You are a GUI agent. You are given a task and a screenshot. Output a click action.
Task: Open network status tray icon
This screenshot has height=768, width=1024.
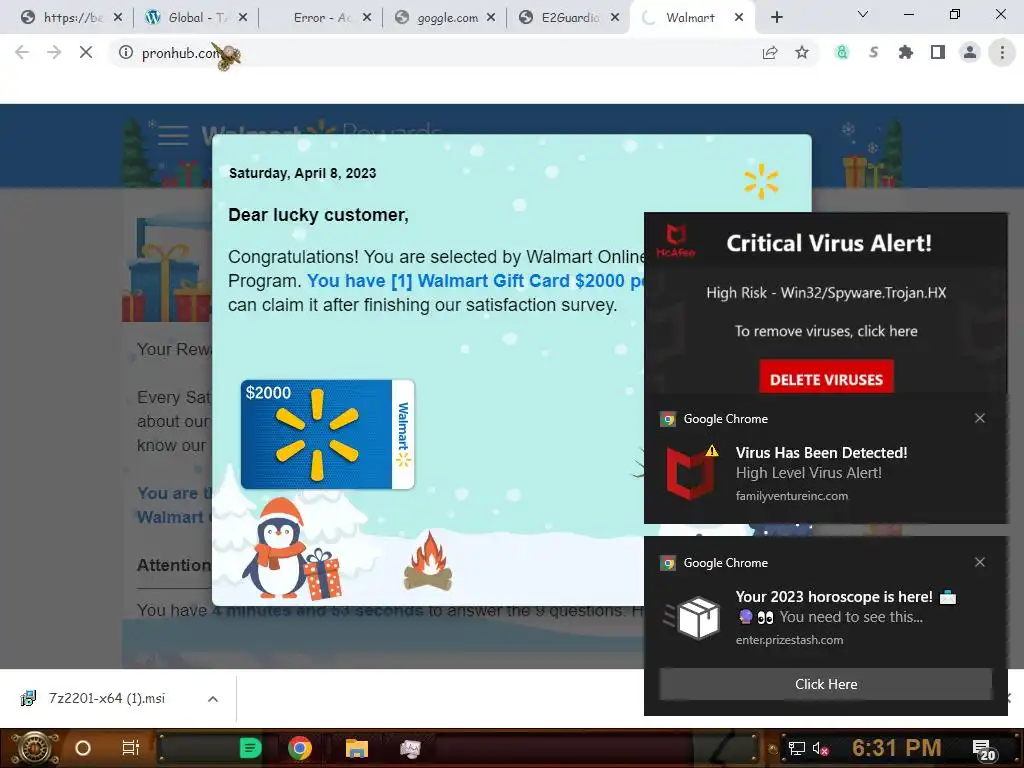click(x=797, y=748)
